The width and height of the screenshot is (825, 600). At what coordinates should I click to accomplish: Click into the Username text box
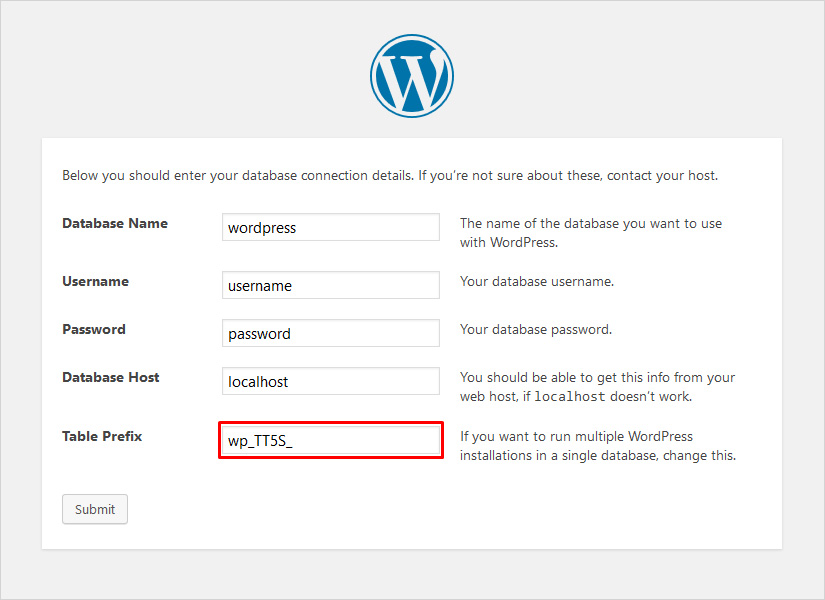[x=330, y=285]
